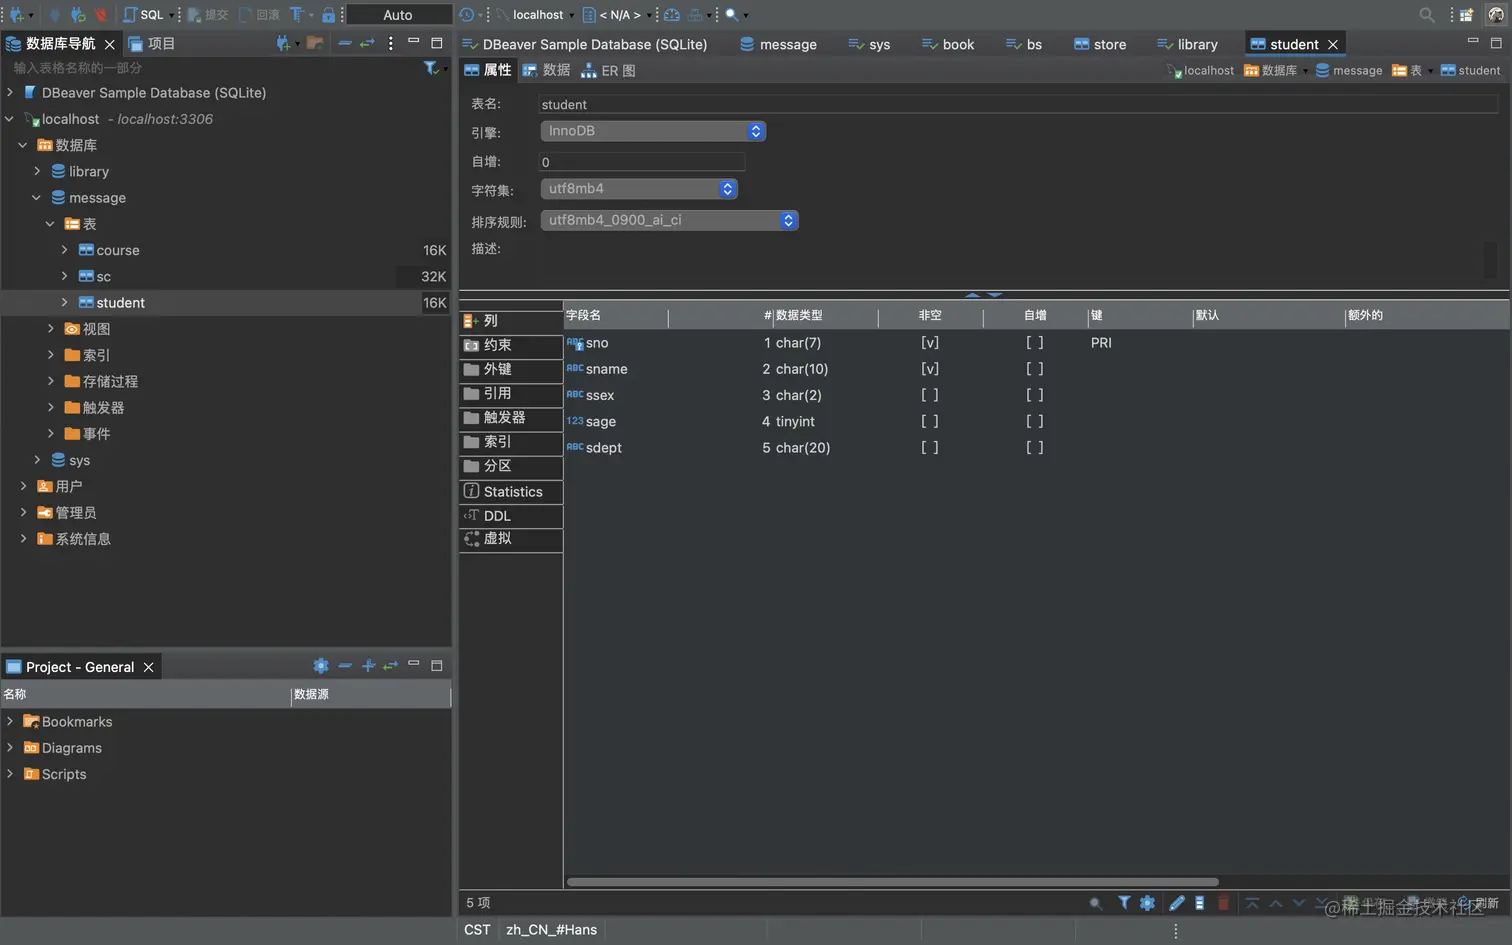The width and height of the screenshot is (1512, 945).
Task: Click the filter funnel in navigator search
Action: pyautogui.click(x=431, y=68)
